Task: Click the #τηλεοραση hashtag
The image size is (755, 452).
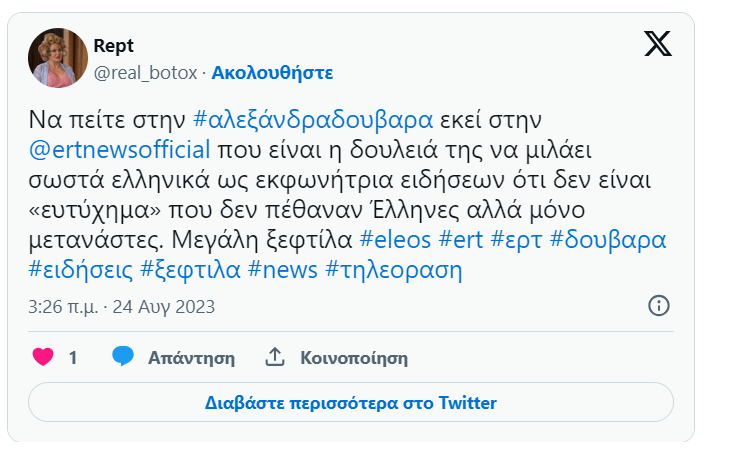Action: pos(394,270)
